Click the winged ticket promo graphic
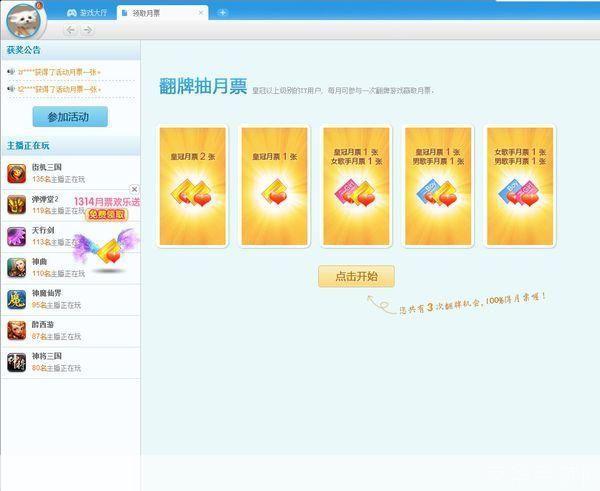The width and height of the screenshot is (600, 491). (108, 250)
